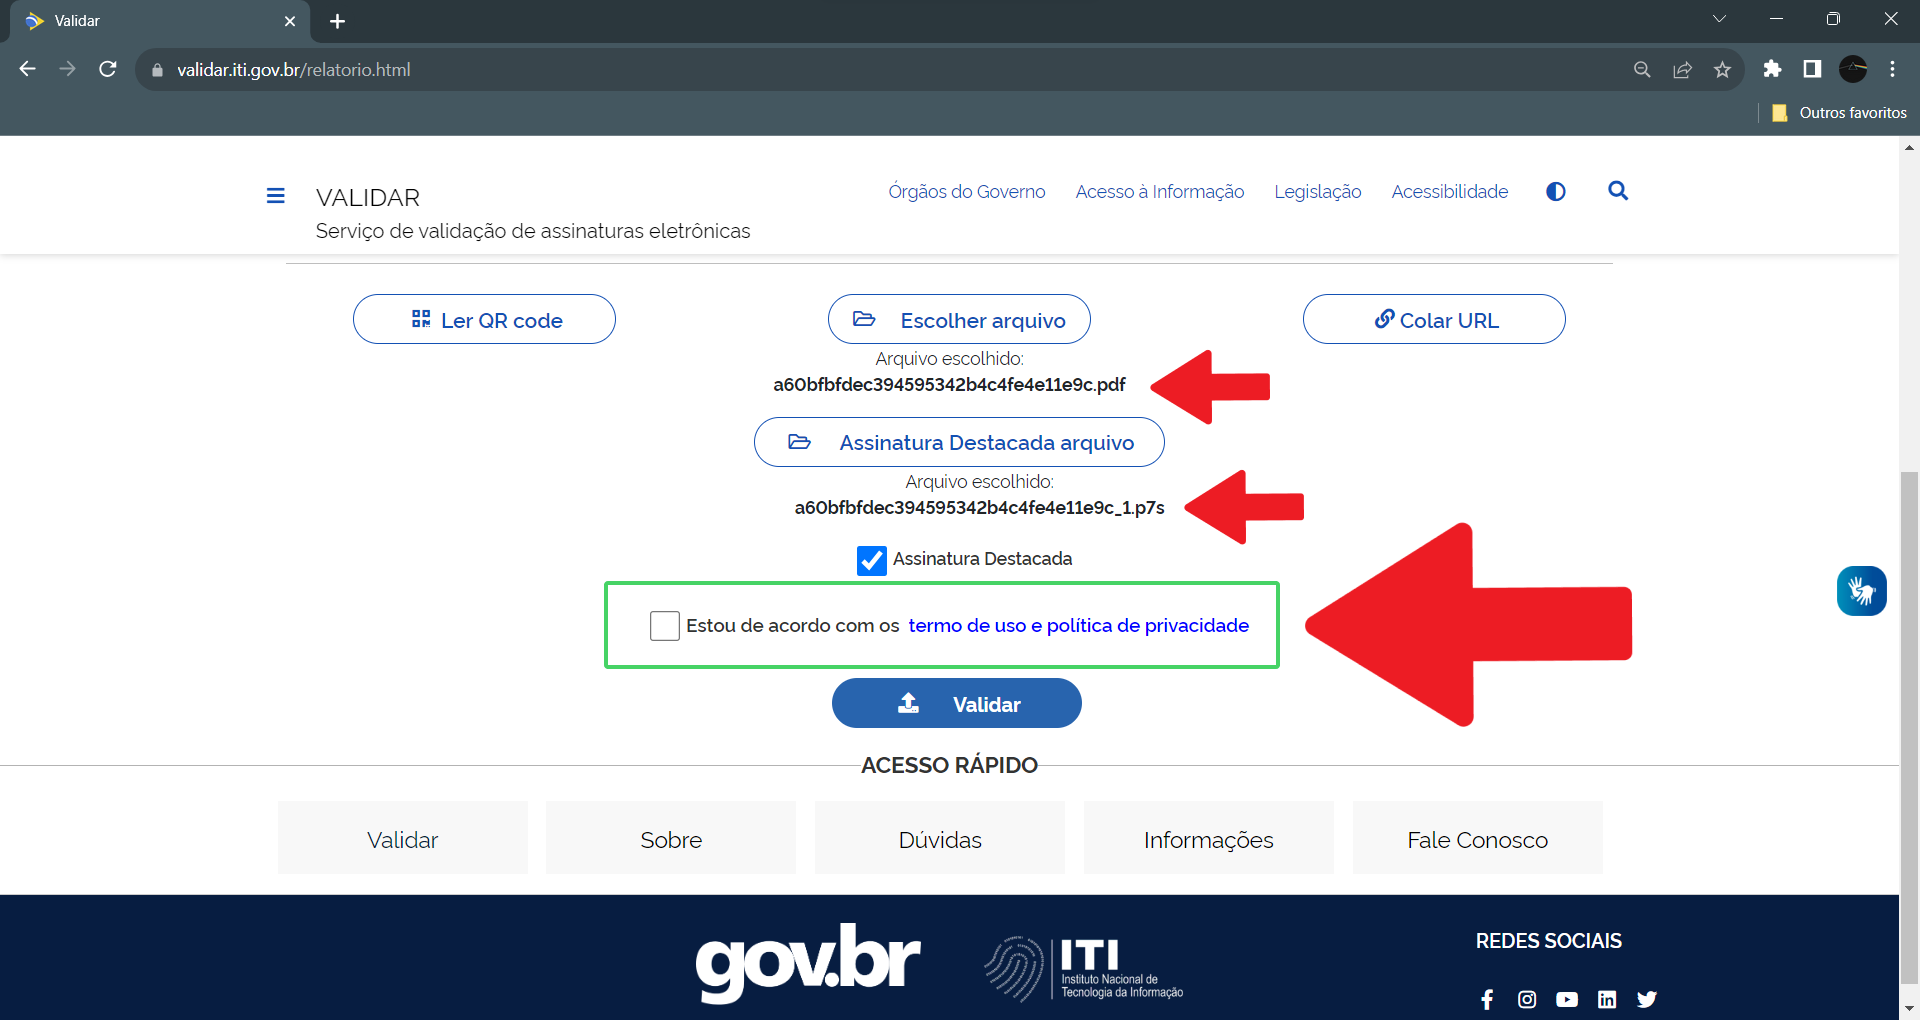Open the Twitter social icon
1920x1020 pixels.
[1647, 999]
